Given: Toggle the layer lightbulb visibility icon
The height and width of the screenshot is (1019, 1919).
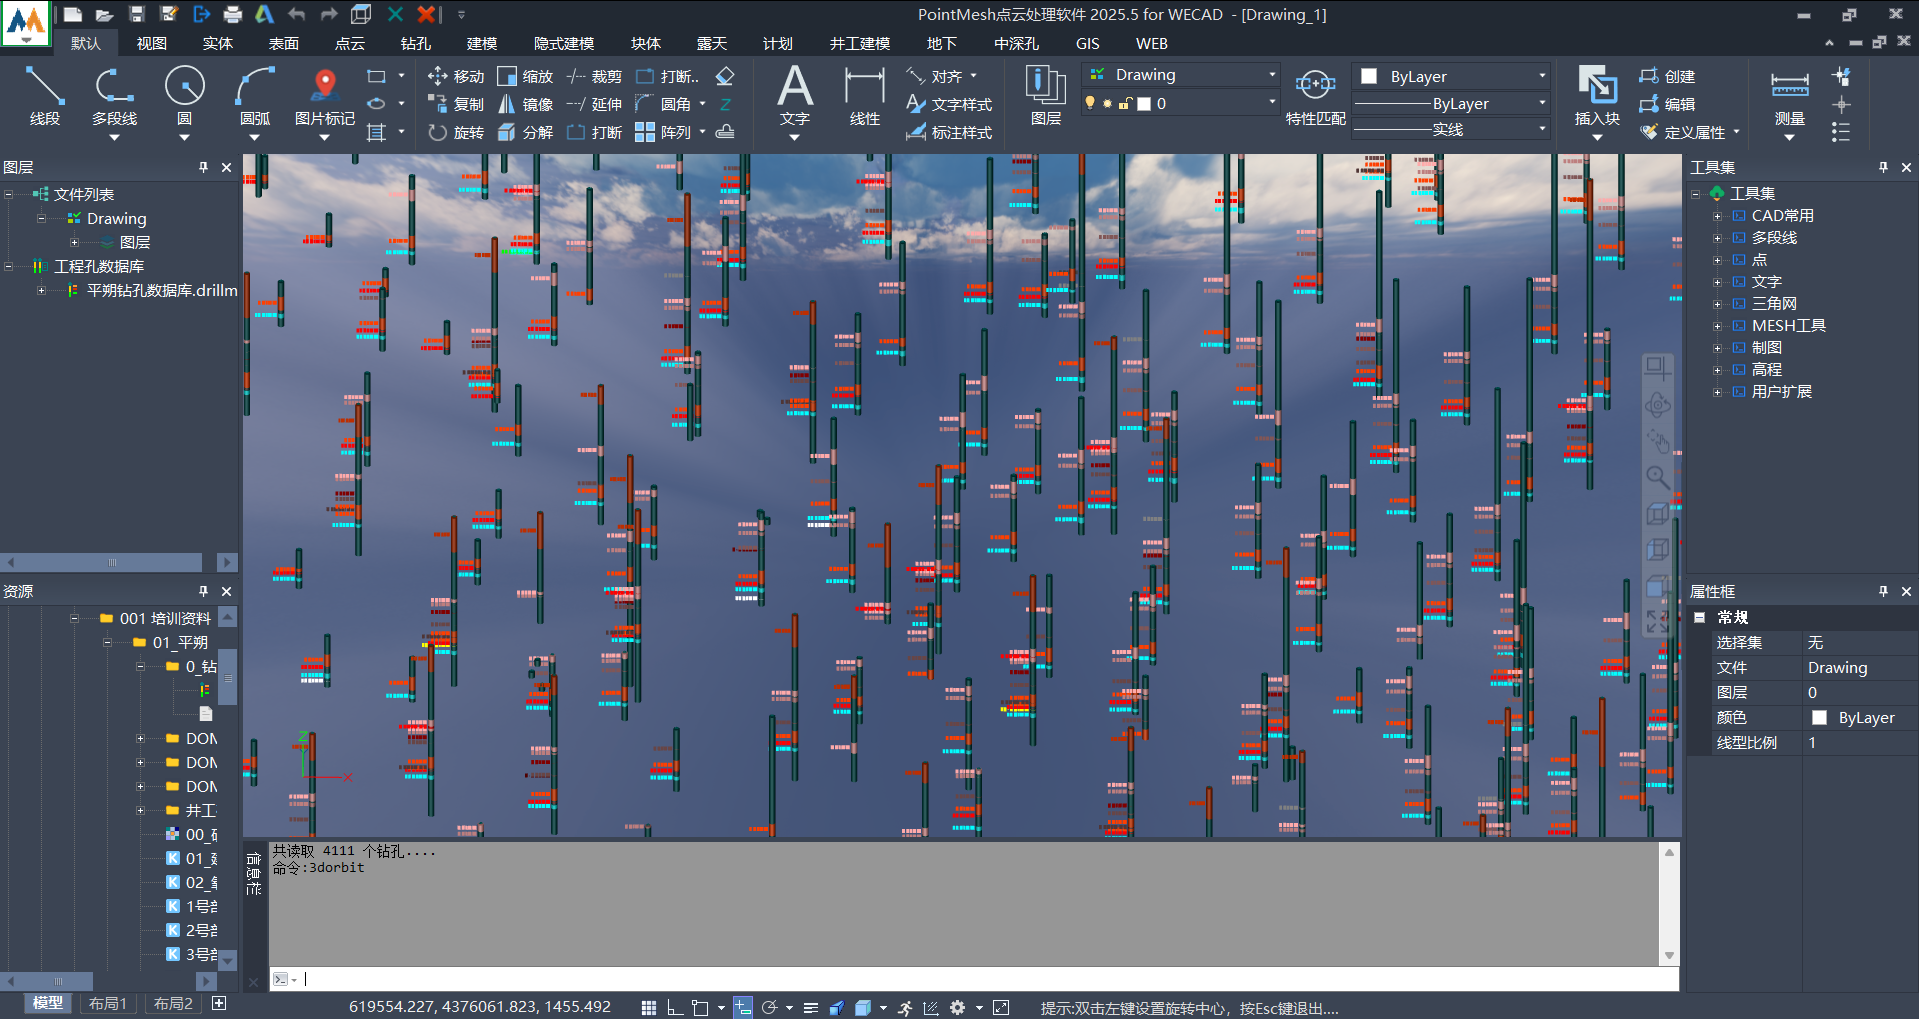Looking at the screenshot, I should [x=1090, y=103].
